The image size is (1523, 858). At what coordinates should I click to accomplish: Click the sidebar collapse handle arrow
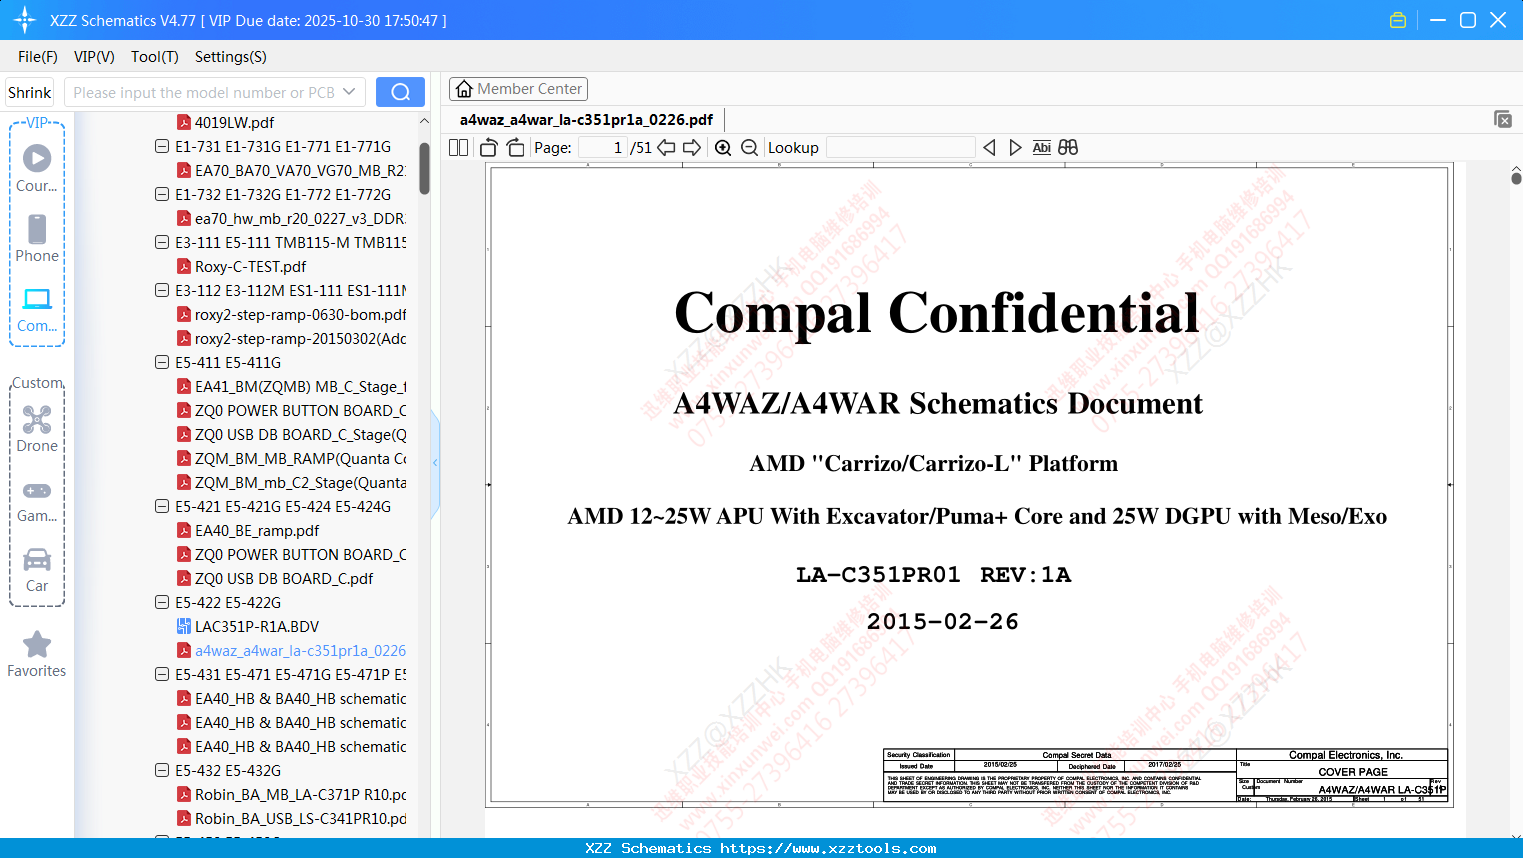pos(435,462)
